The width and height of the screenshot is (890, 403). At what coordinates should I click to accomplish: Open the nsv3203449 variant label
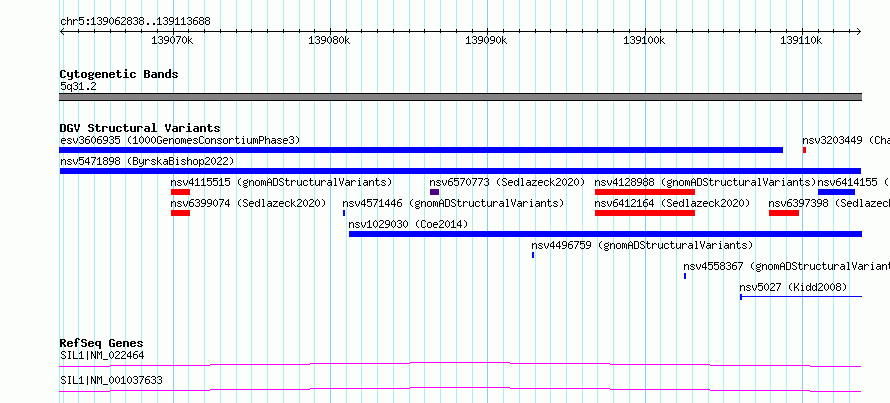click(846, 140)
